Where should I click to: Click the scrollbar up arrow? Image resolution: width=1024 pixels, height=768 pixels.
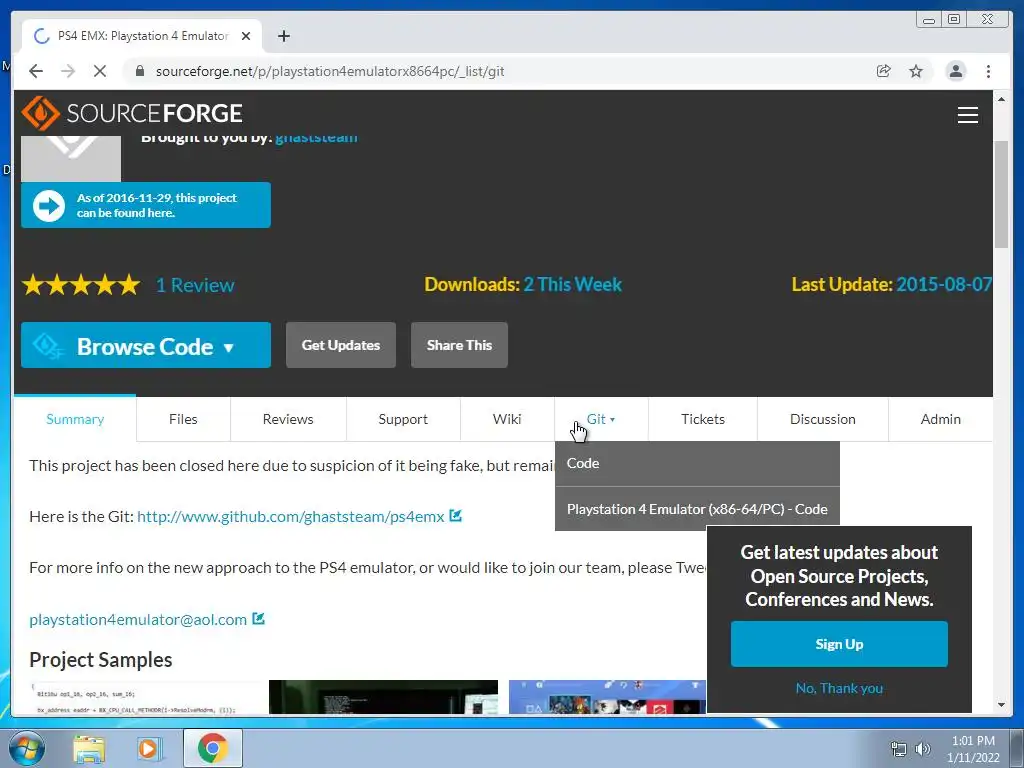(1001, 99)
